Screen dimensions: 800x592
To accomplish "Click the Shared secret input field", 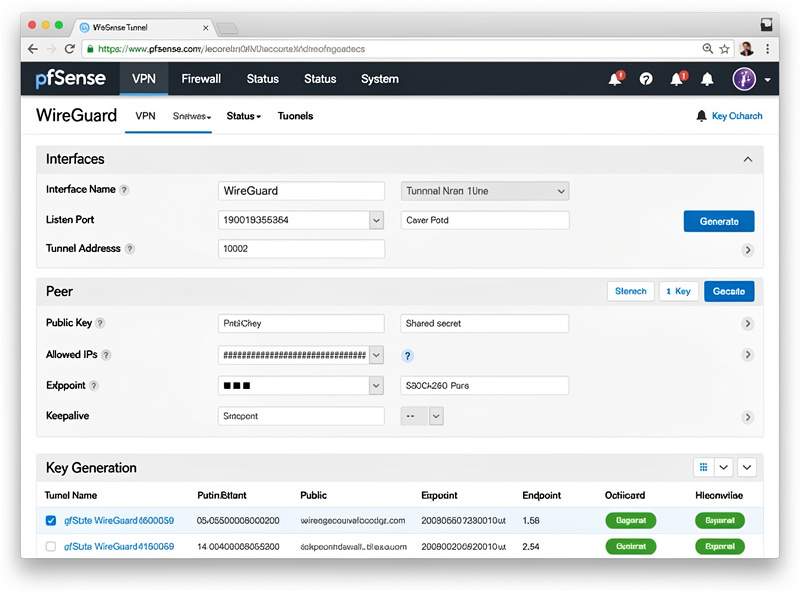I will coord(485,324).
